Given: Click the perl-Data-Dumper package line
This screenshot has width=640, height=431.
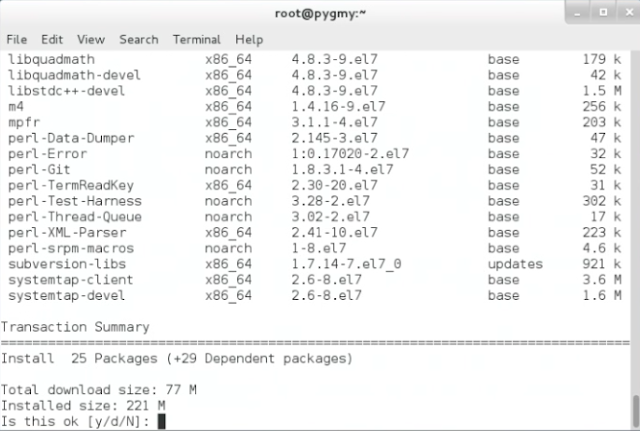Looking at the screenshot, I should (314, 138).
